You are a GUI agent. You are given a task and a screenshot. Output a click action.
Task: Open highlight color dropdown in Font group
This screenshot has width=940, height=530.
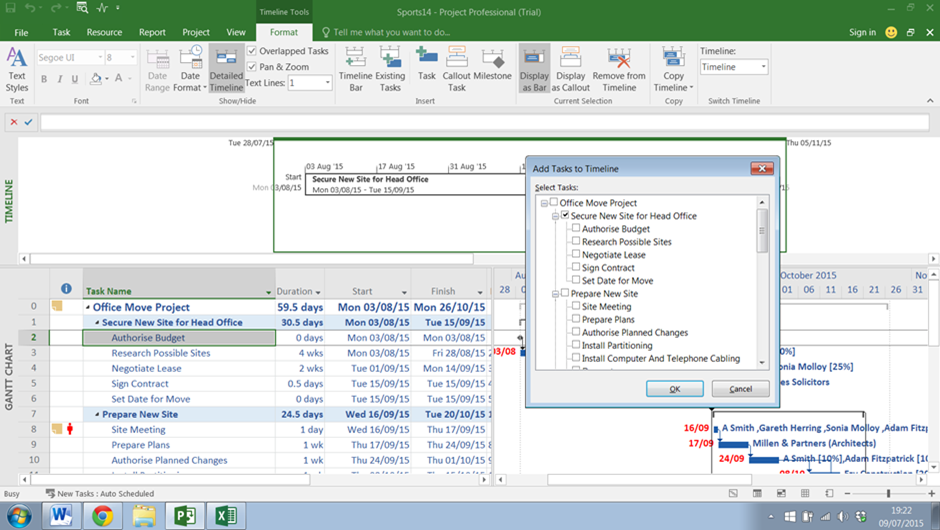tap(107, 79)
